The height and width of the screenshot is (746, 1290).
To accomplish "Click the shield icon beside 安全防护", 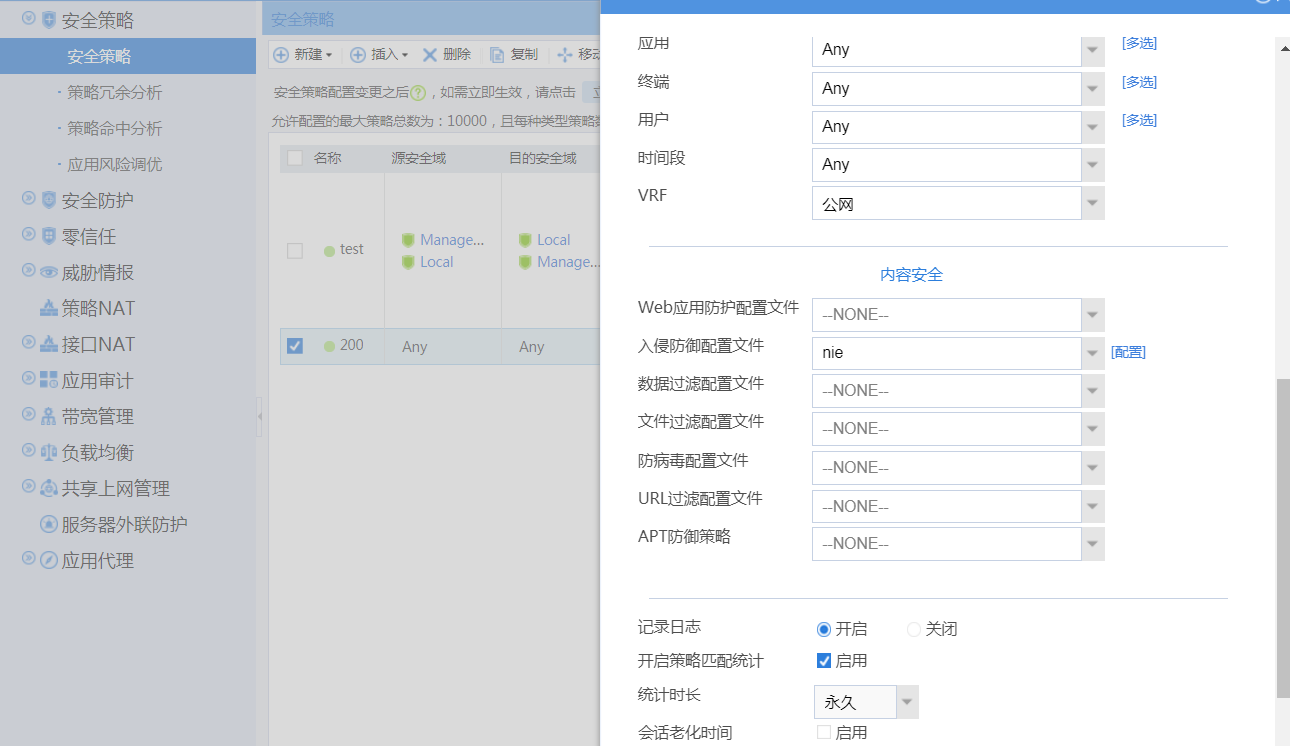I will 49,200.
